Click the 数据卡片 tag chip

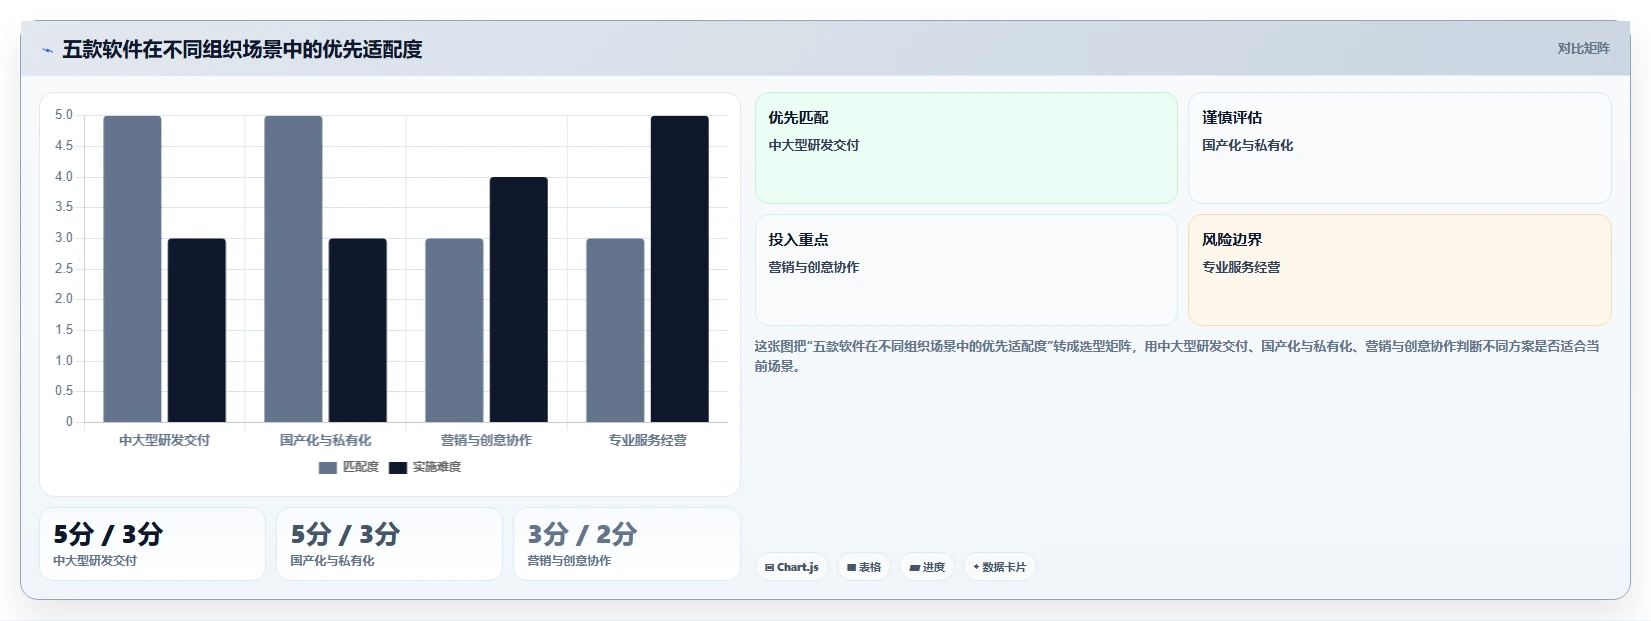[x=1000, y=567]
